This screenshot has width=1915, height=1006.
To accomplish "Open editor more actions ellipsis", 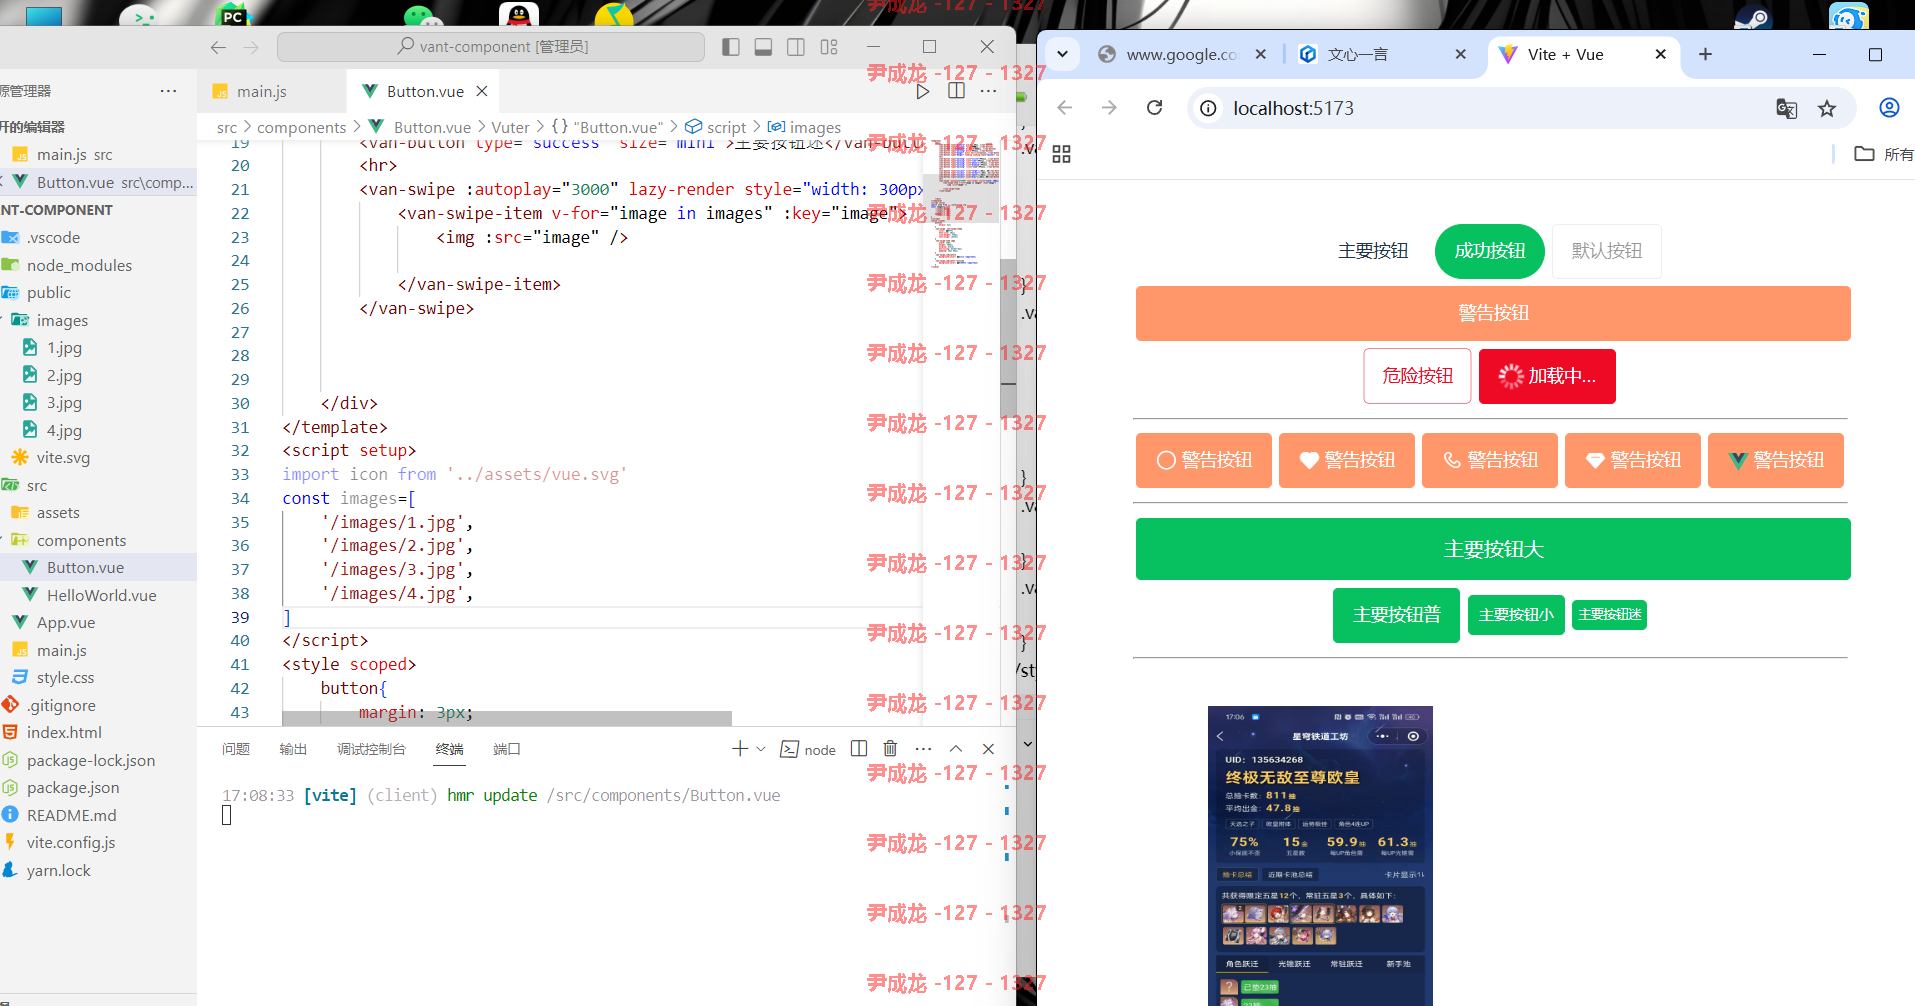I will click(x=989, y=91).
